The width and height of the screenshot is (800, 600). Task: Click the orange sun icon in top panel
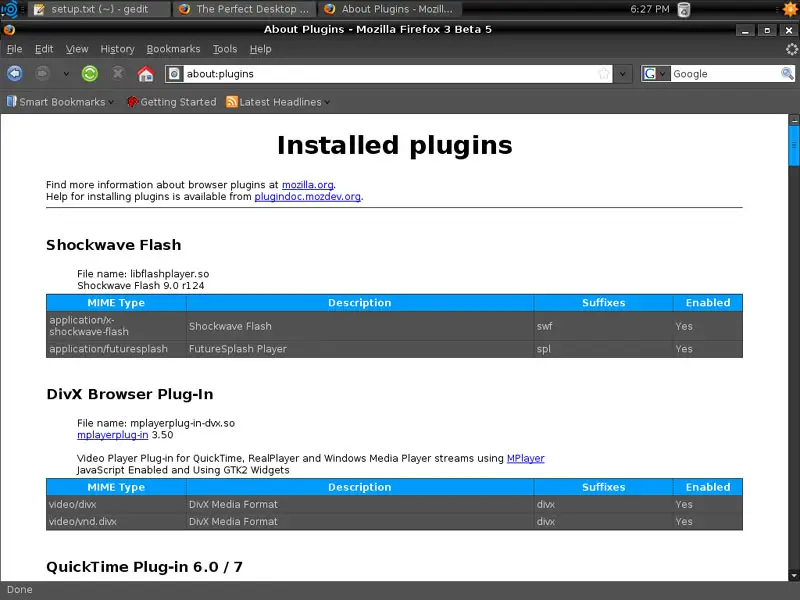(x=790, y=9)
